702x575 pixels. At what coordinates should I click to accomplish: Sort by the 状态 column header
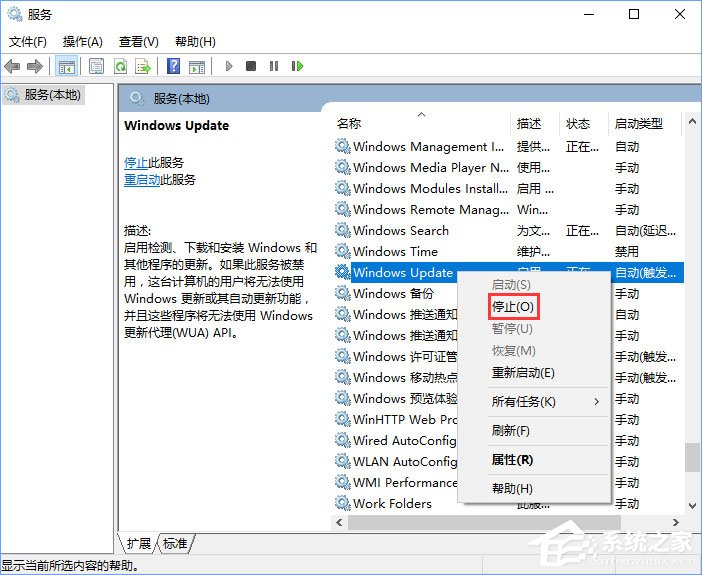[584, 123]
